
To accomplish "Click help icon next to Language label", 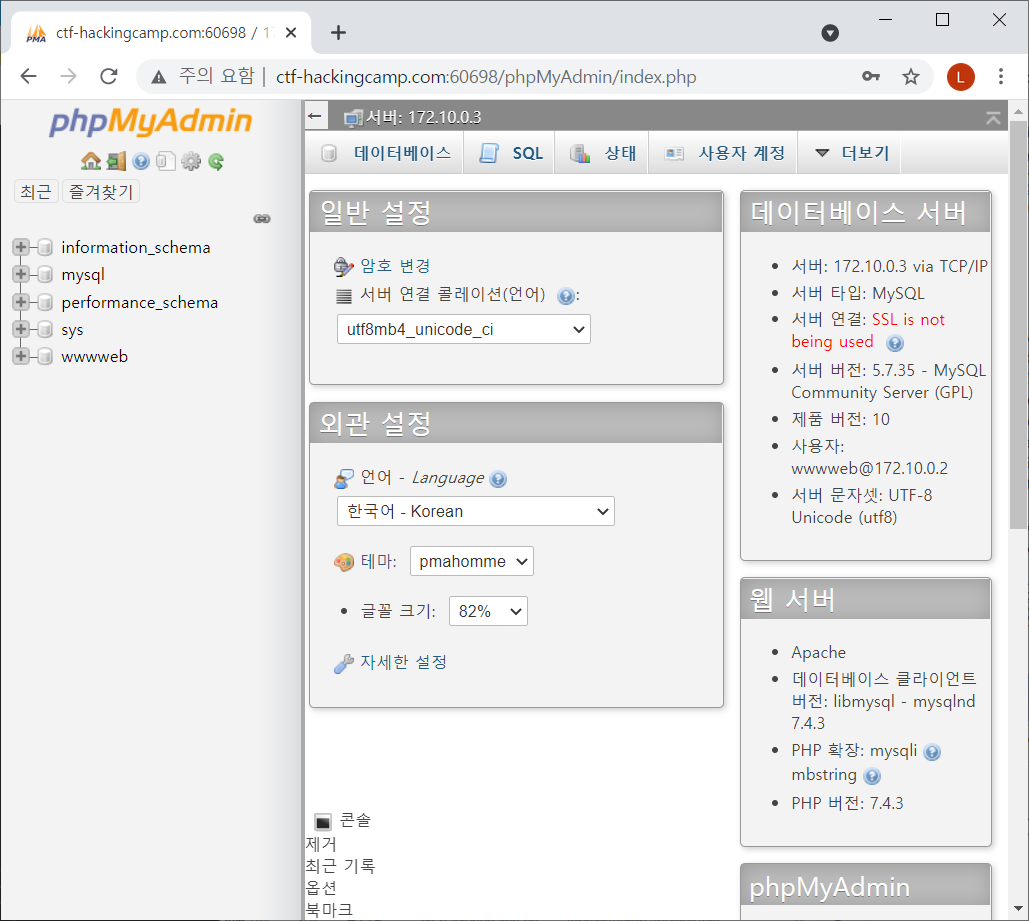I will [x=498, y=479].
